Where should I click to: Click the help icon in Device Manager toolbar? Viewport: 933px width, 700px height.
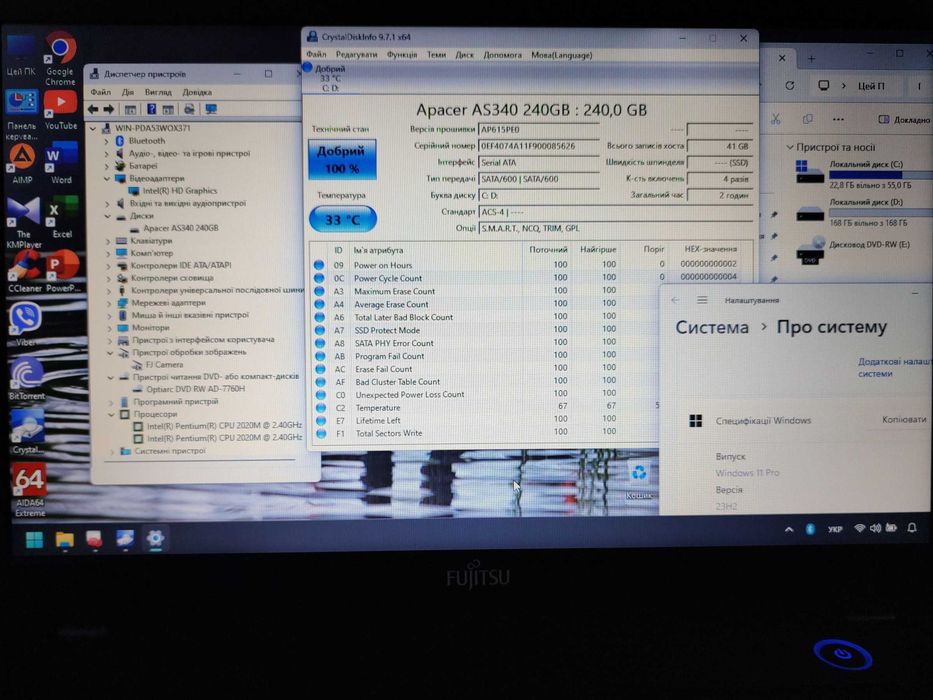tap(152, 109)
